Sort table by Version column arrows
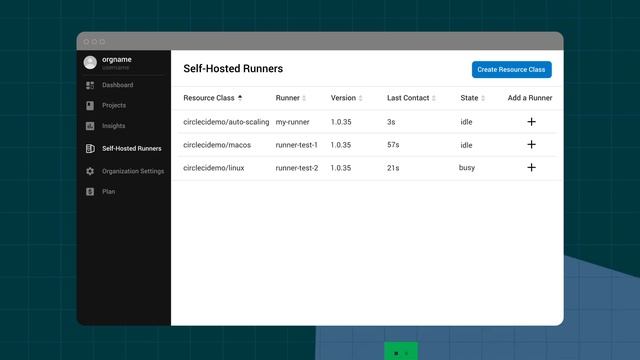This screenshot has width=640, height=360. [360, 98]
